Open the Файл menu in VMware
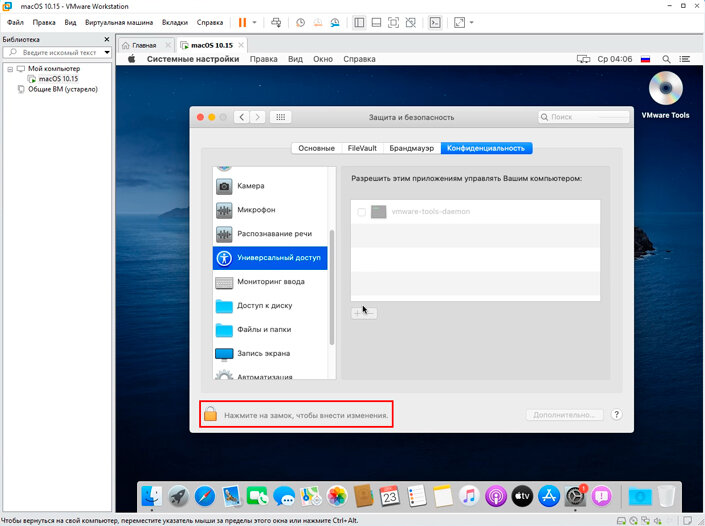705x526 pixels. click(15, 22)
